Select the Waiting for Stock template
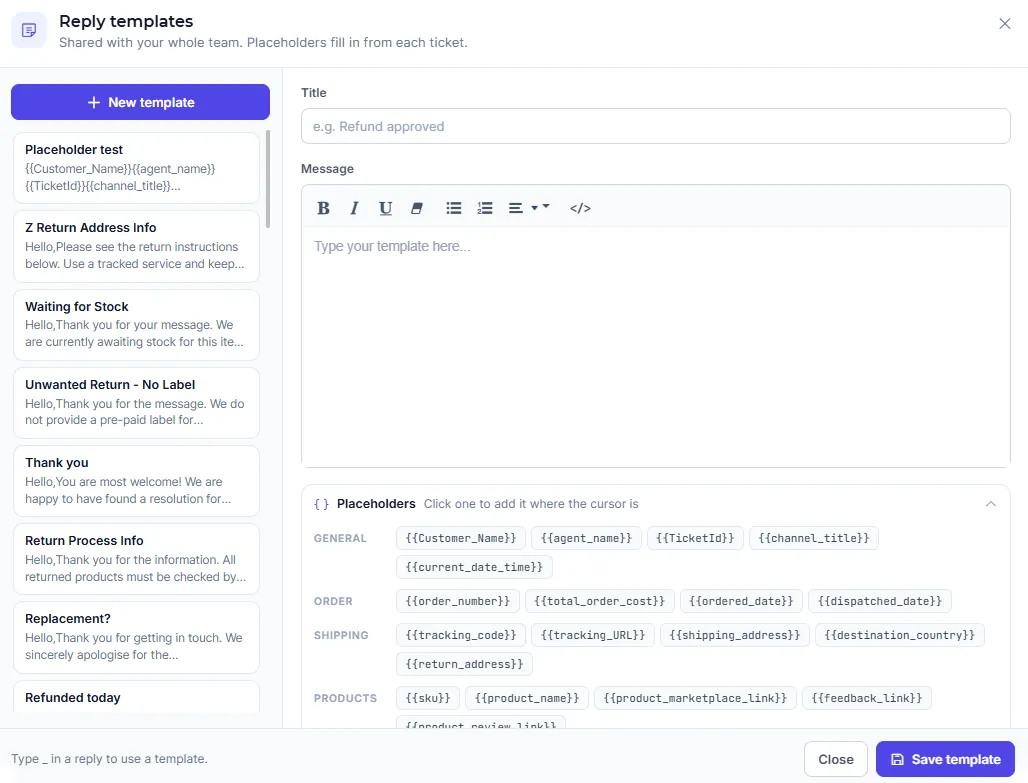The width and height of the screenshot is (1028, 783). pyautogui.click(x=136, y=325)
